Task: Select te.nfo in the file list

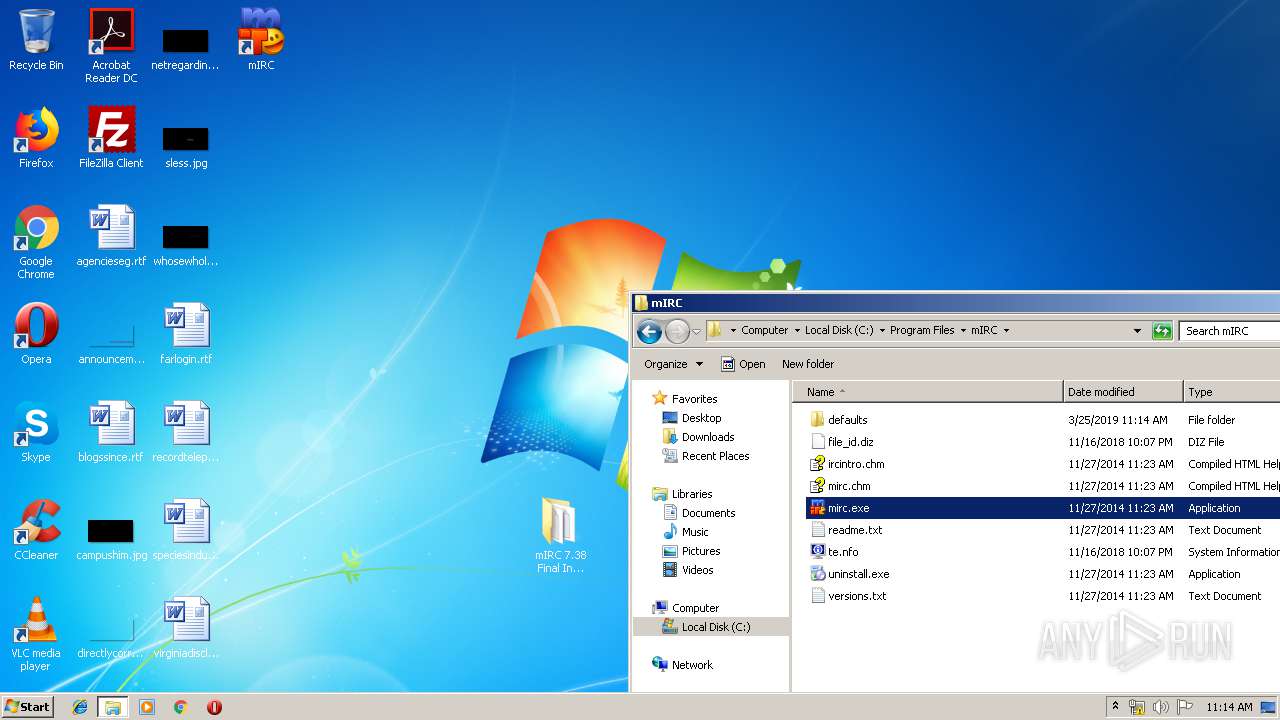Action: click(x=842, y=552)
